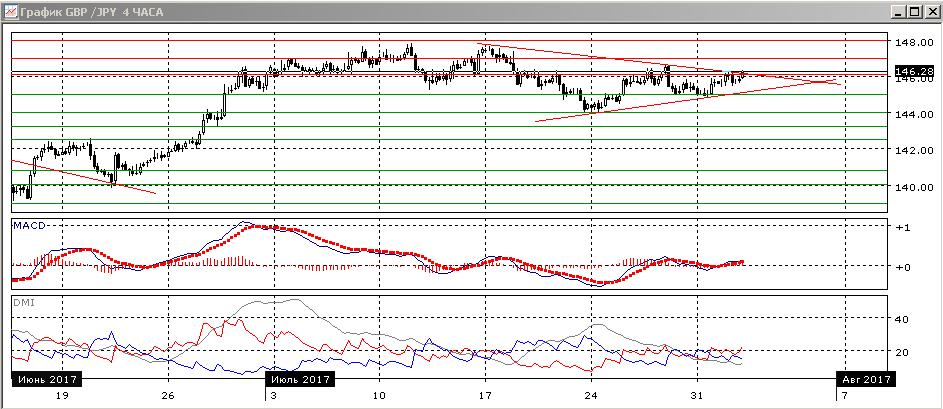Click the 148.00 price level label
Screen dimensions: 943x409
click(x=912, y=43)
